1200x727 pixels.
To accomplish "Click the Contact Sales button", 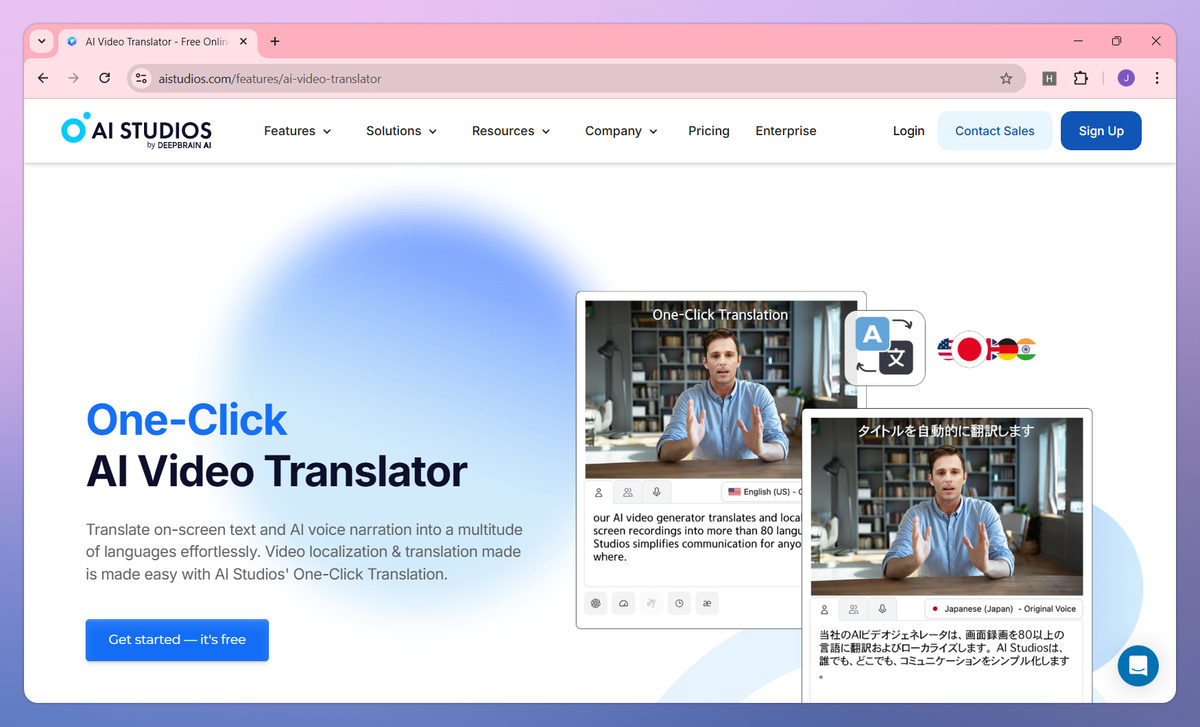I will tap(995, 131).
